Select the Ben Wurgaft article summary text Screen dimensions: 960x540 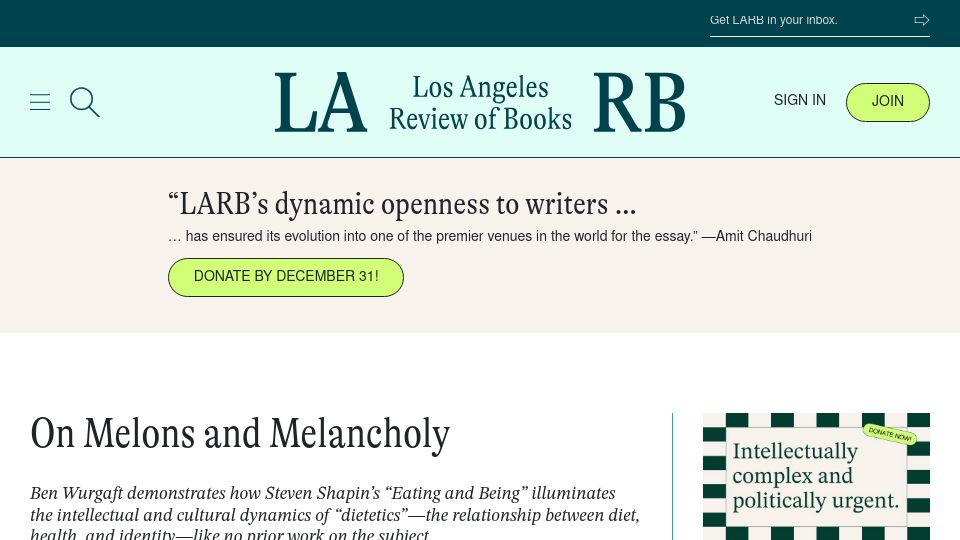tap(335, 512)
